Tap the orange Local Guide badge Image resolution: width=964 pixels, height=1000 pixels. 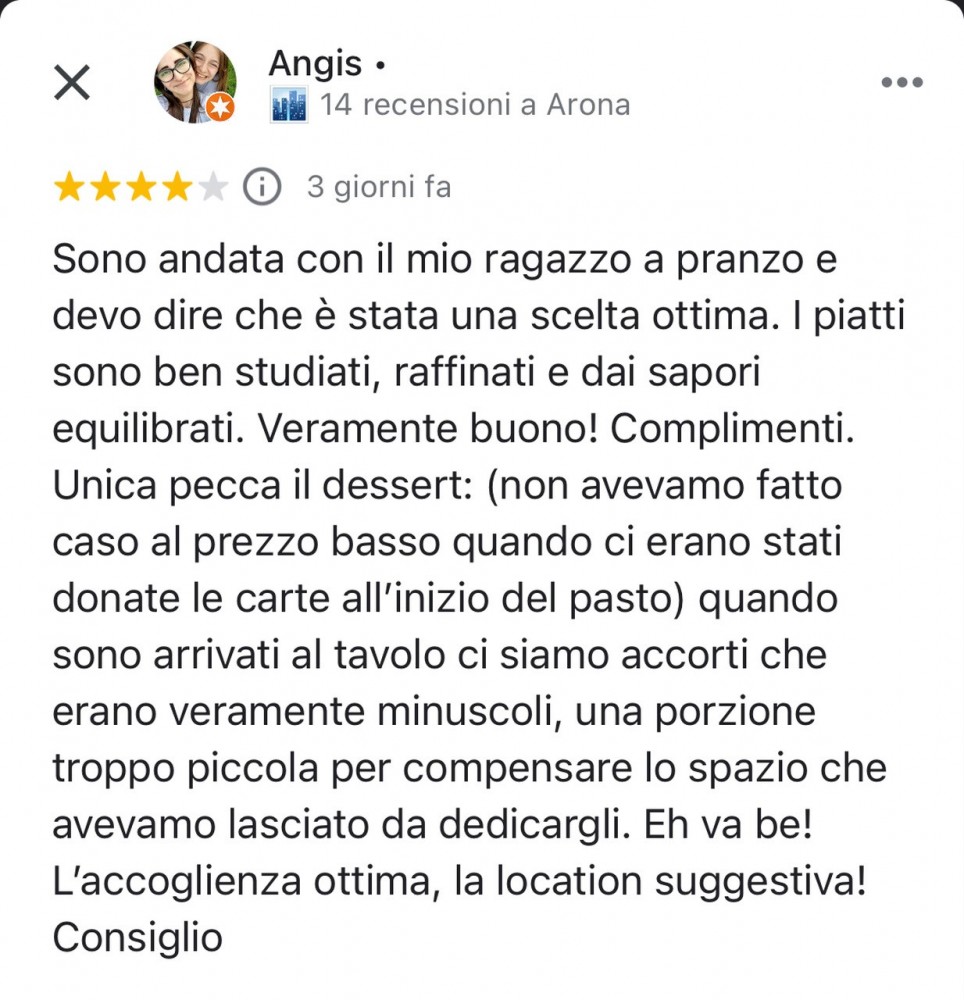pos(221,107)
